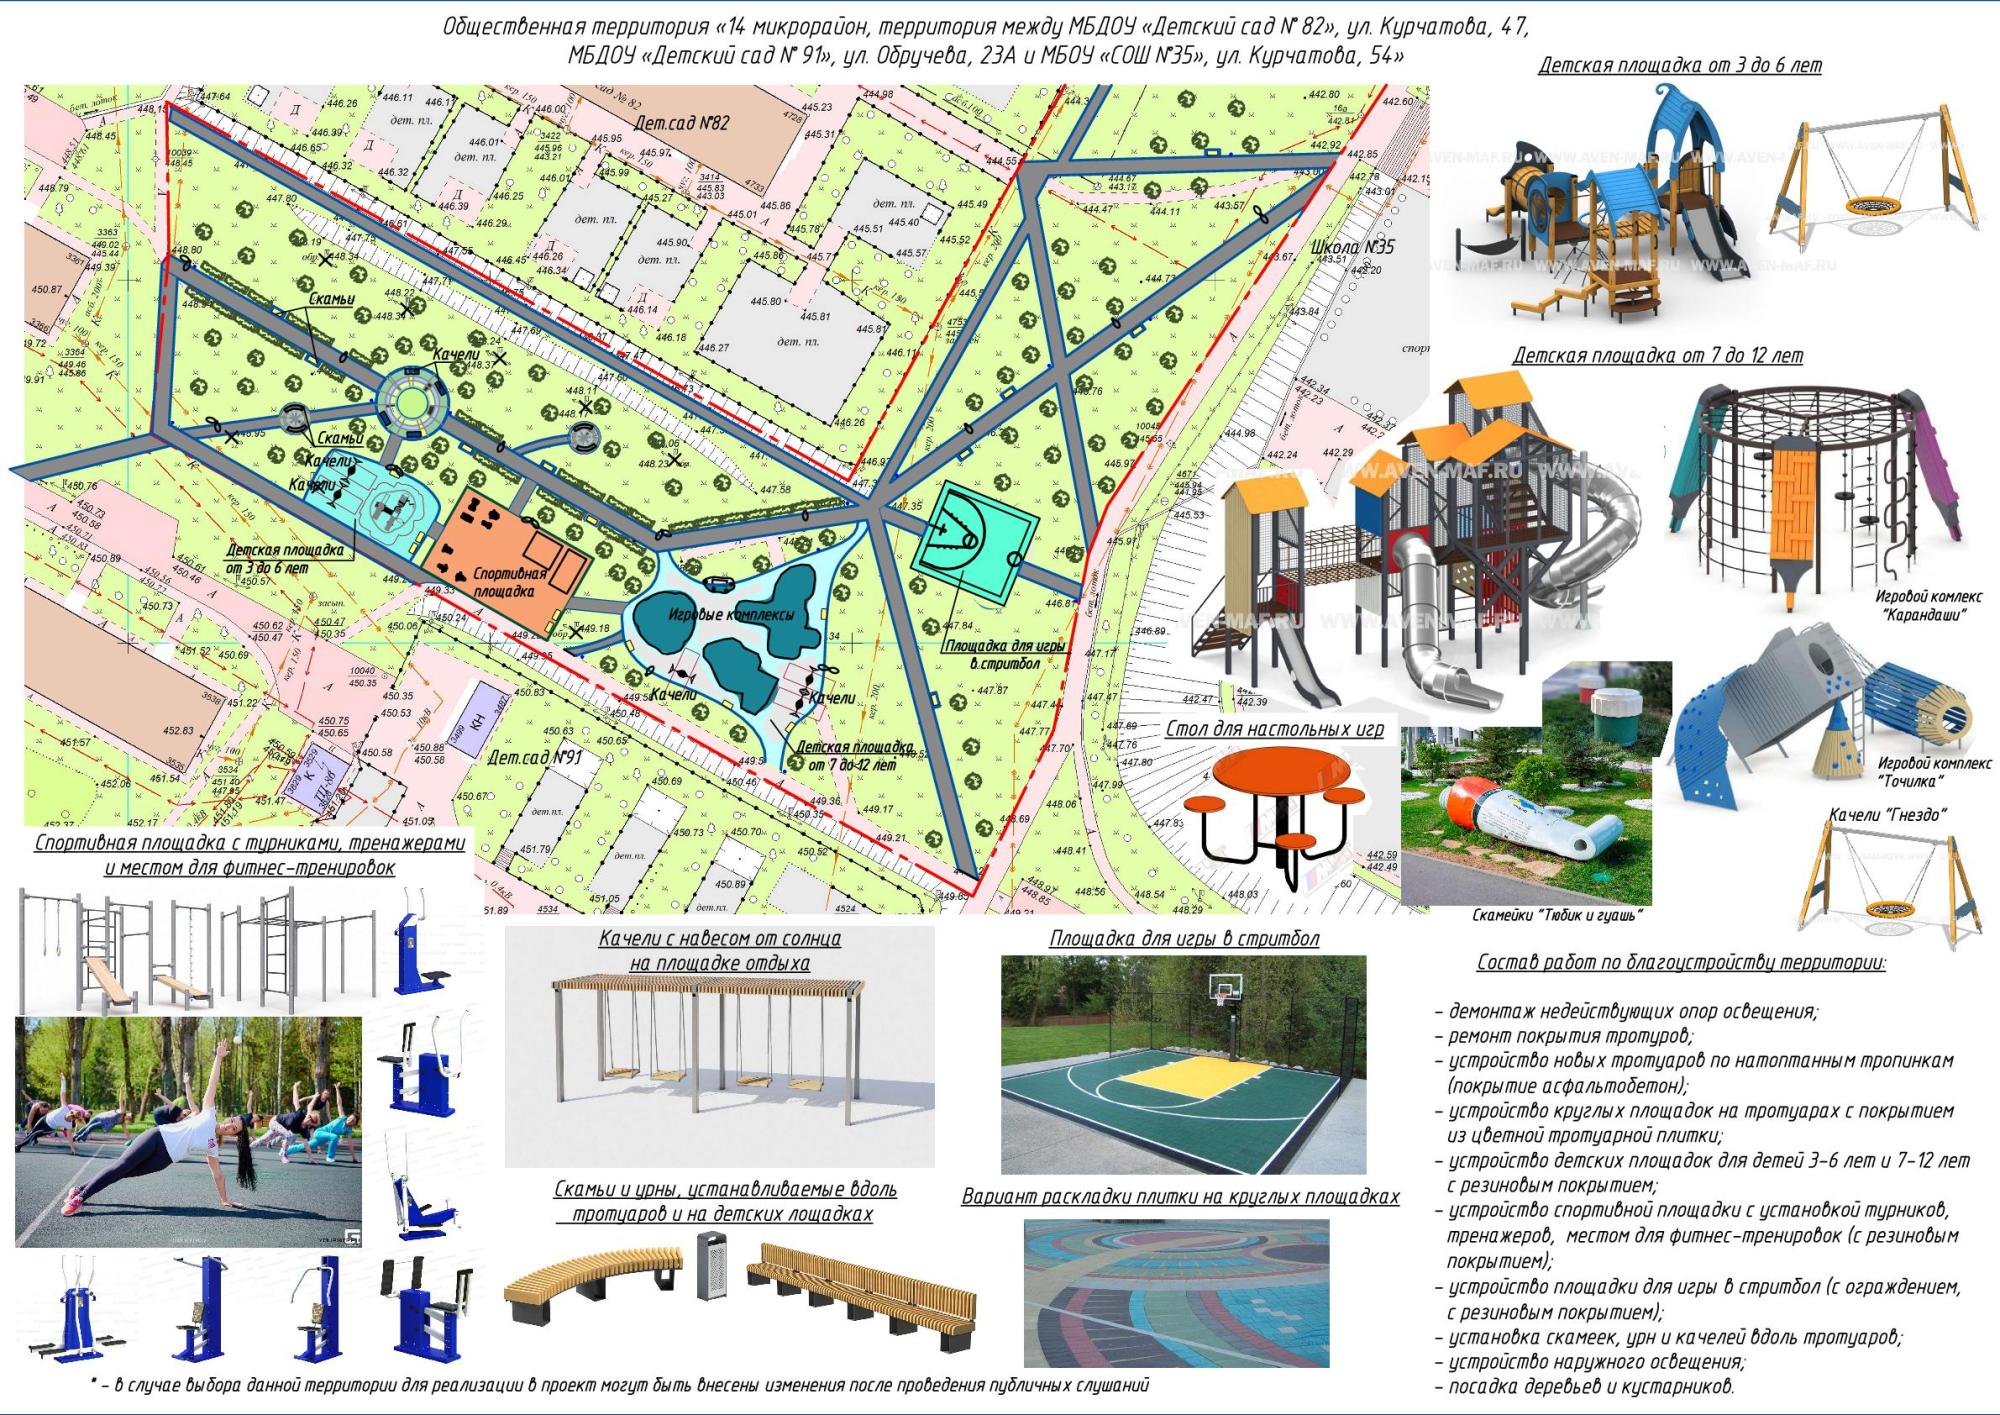This screenshot has width=2000, height=1415.
Task: Click the footnote starting "в случае выбора данной территории"
Action: tap(619, 1385)
